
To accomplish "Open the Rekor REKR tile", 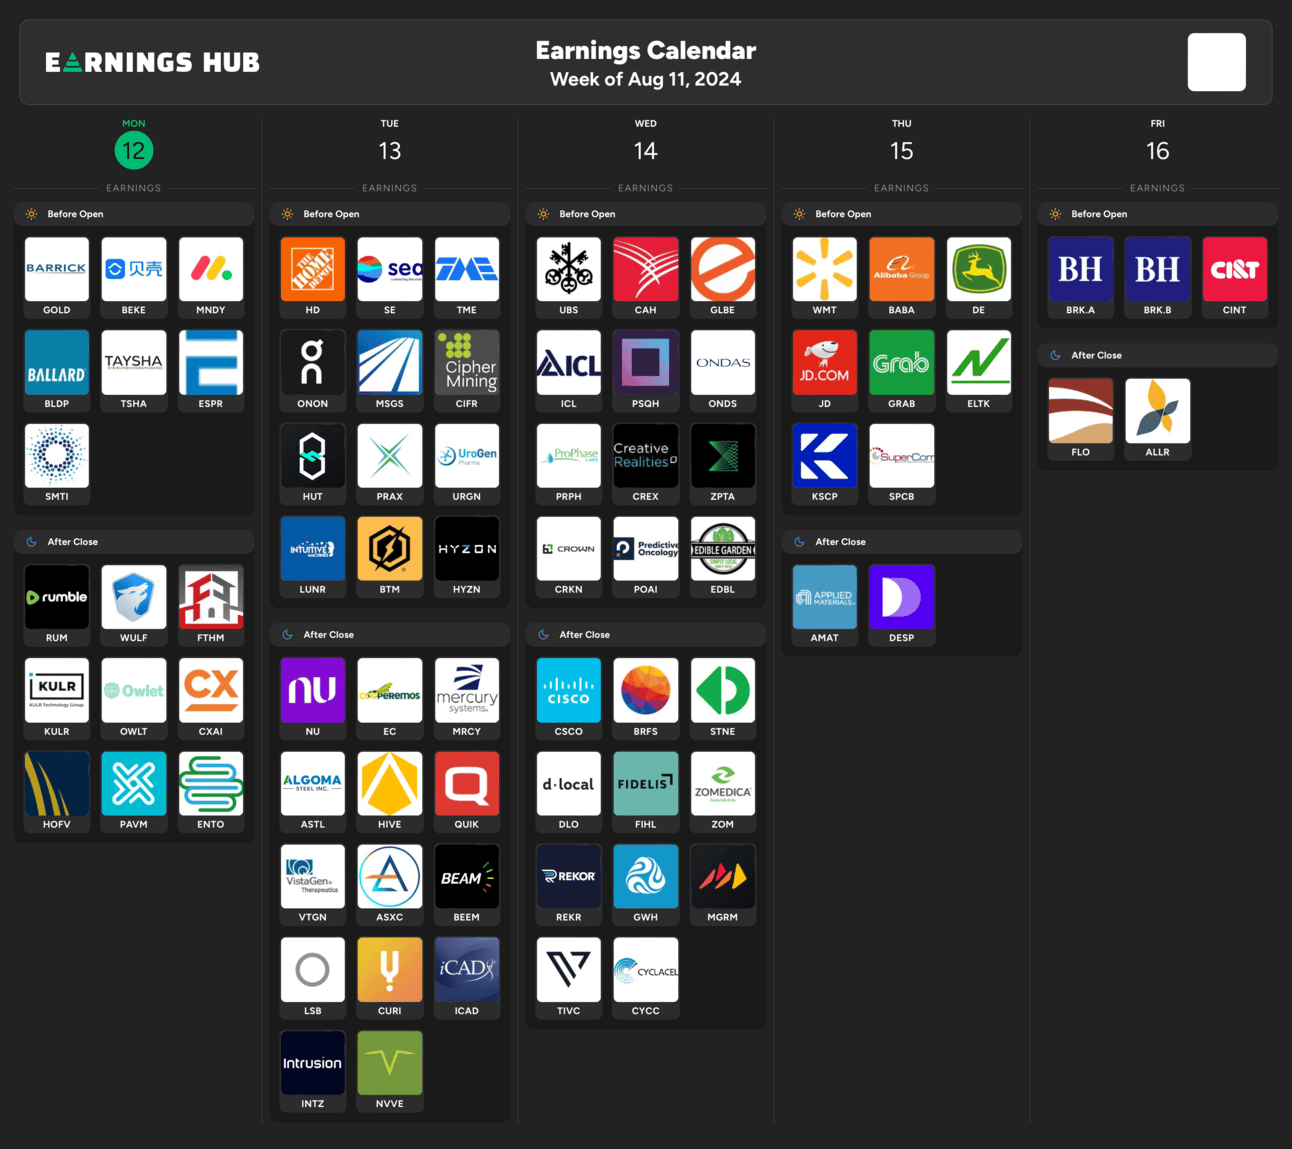I will click(x=569, y=884).
